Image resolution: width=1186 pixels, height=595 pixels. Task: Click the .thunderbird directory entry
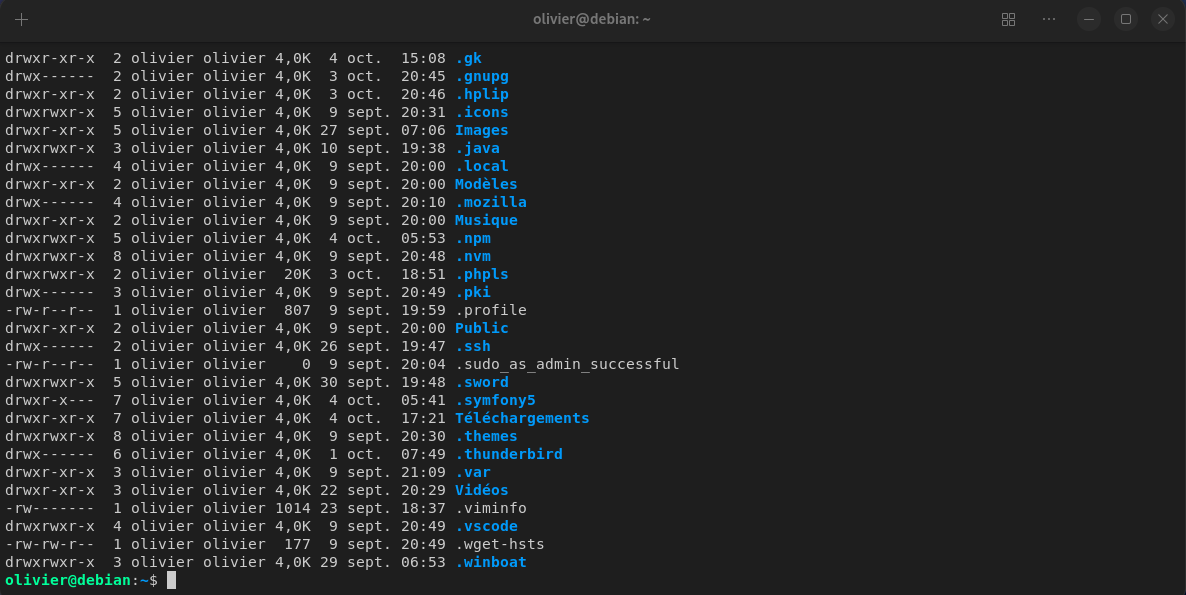(x=508, y=454)
